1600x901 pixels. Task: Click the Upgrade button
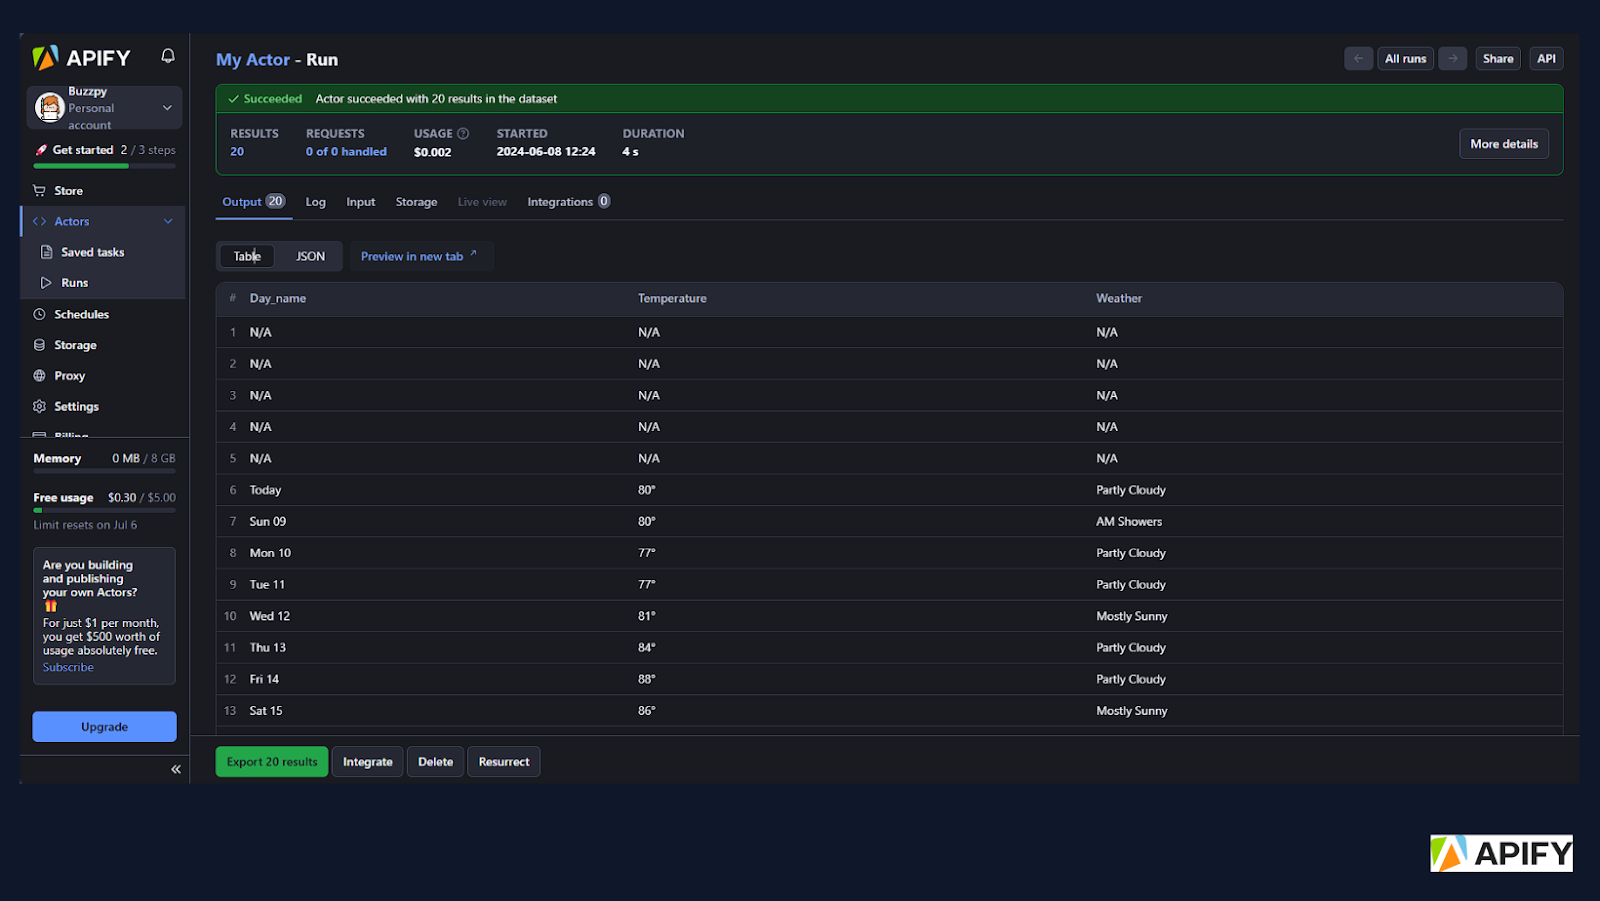point(104,727)
